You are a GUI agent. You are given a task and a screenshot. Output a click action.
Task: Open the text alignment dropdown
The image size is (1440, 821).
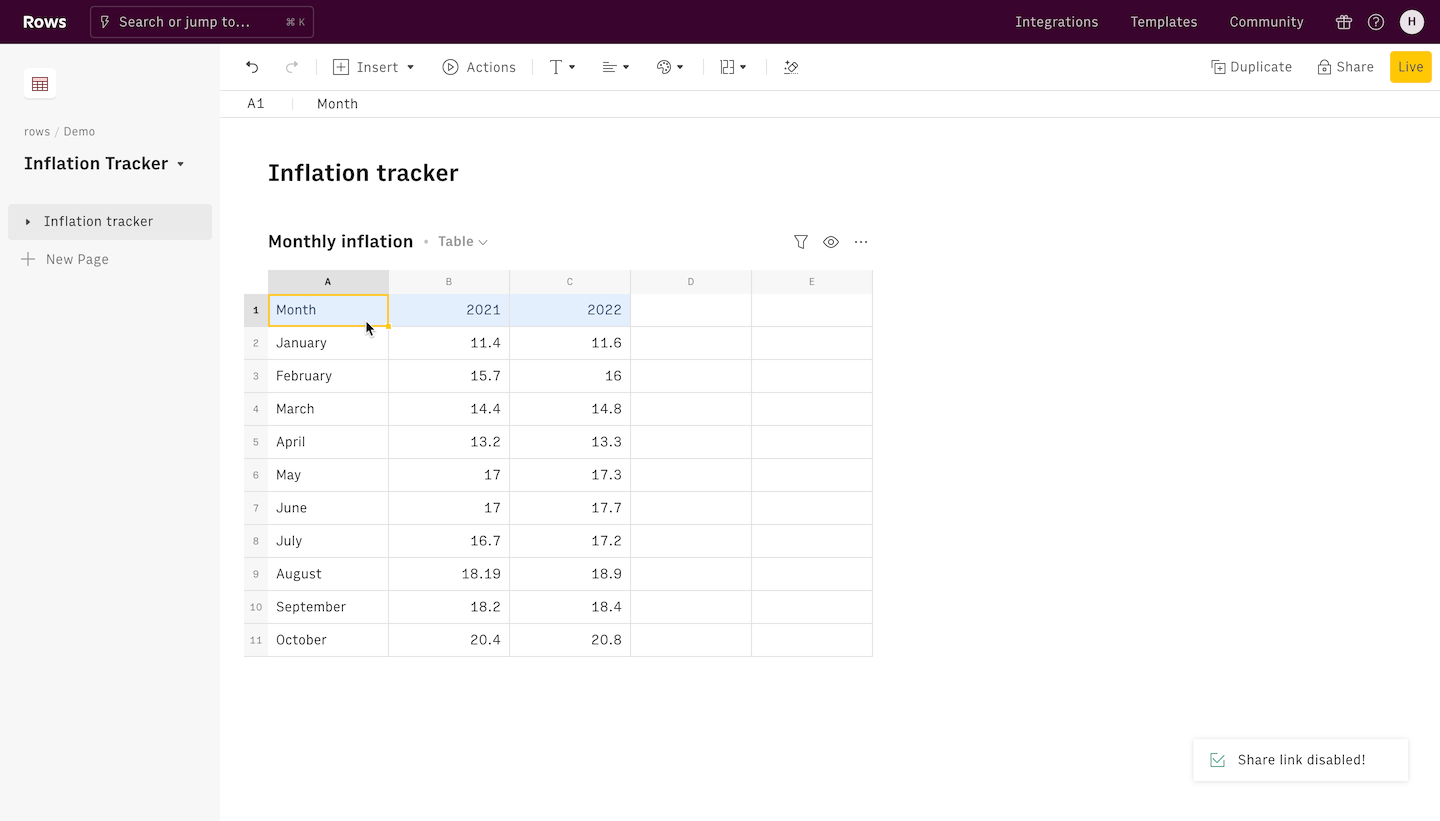point(616,67)
